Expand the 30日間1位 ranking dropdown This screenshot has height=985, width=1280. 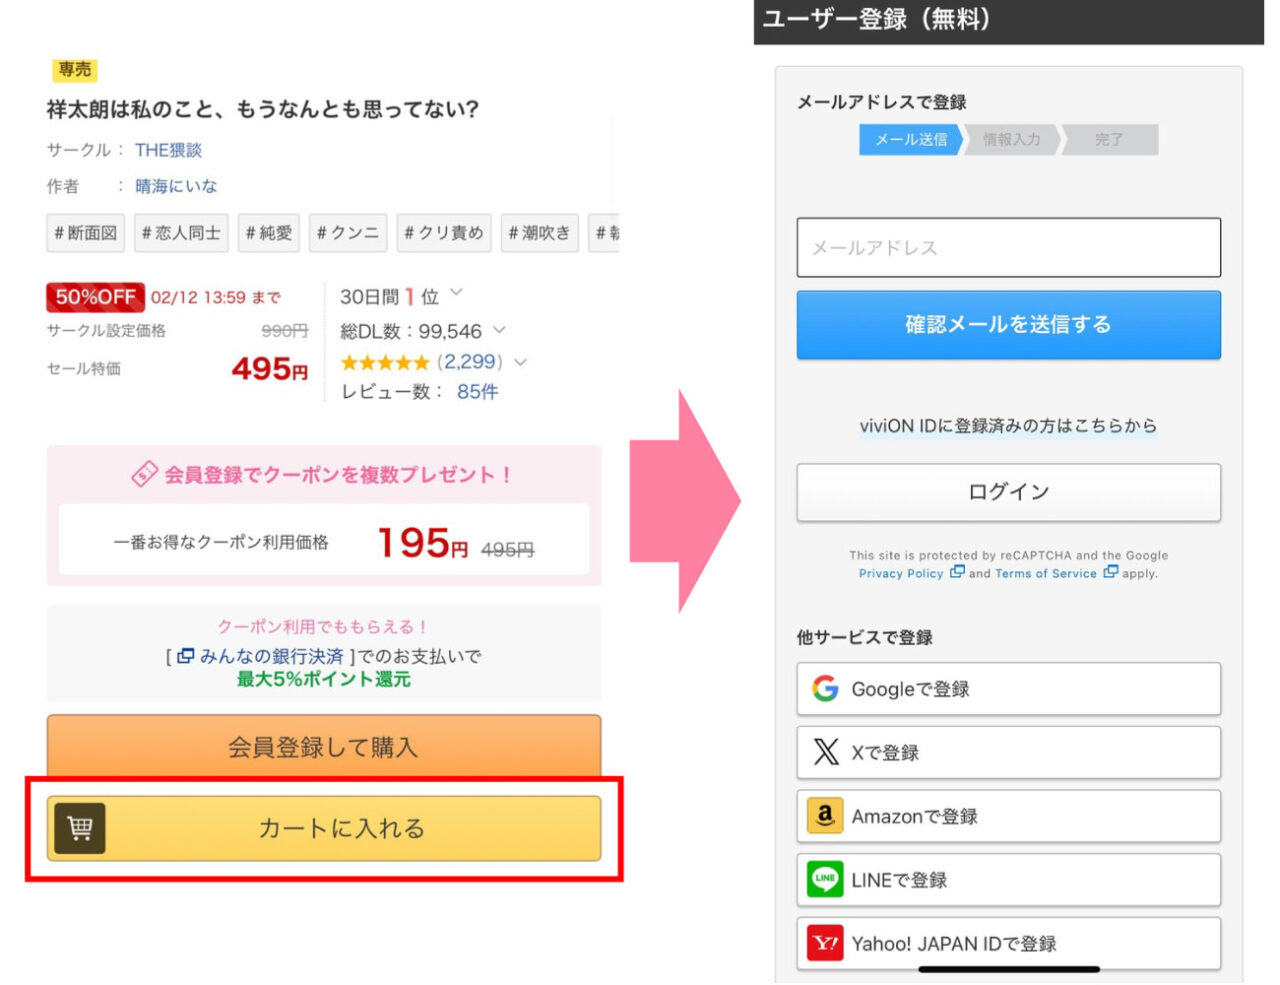click(457, 293)
